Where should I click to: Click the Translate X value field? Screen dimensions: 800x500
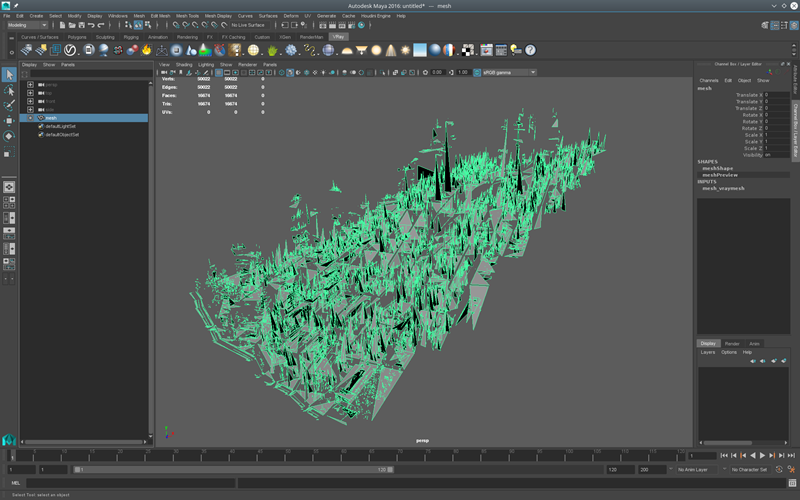coord(776,95)
